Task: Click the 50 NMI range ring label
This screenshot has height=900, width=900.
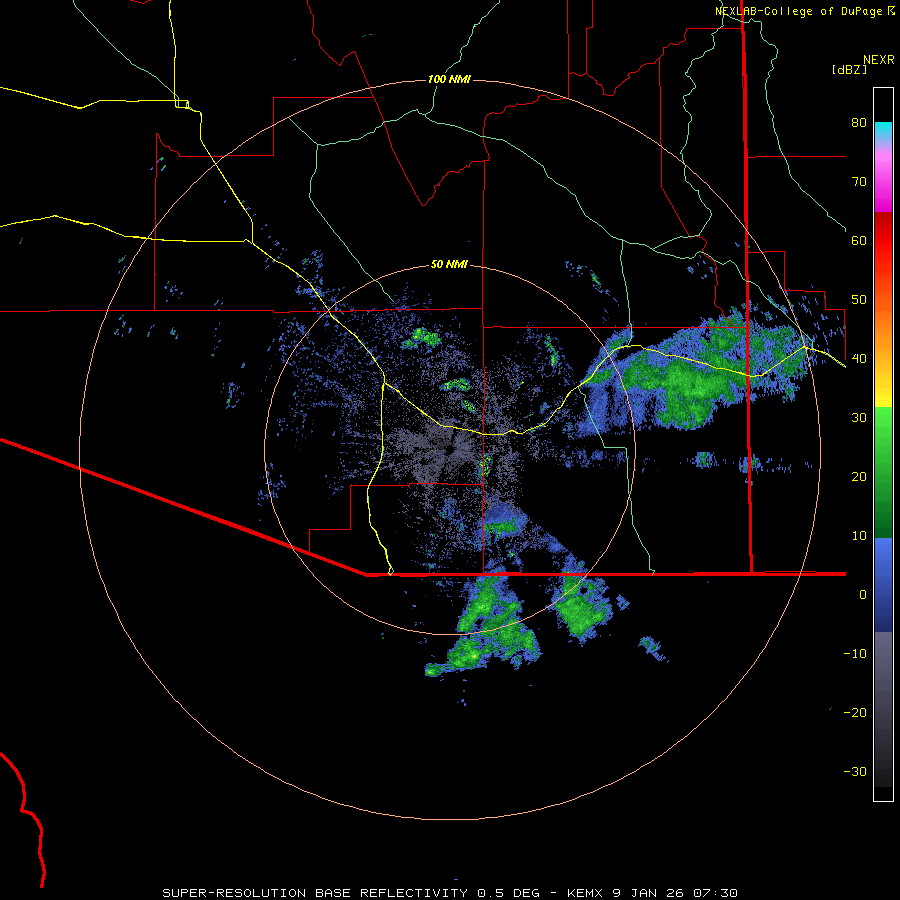Action: coord(449,265)
